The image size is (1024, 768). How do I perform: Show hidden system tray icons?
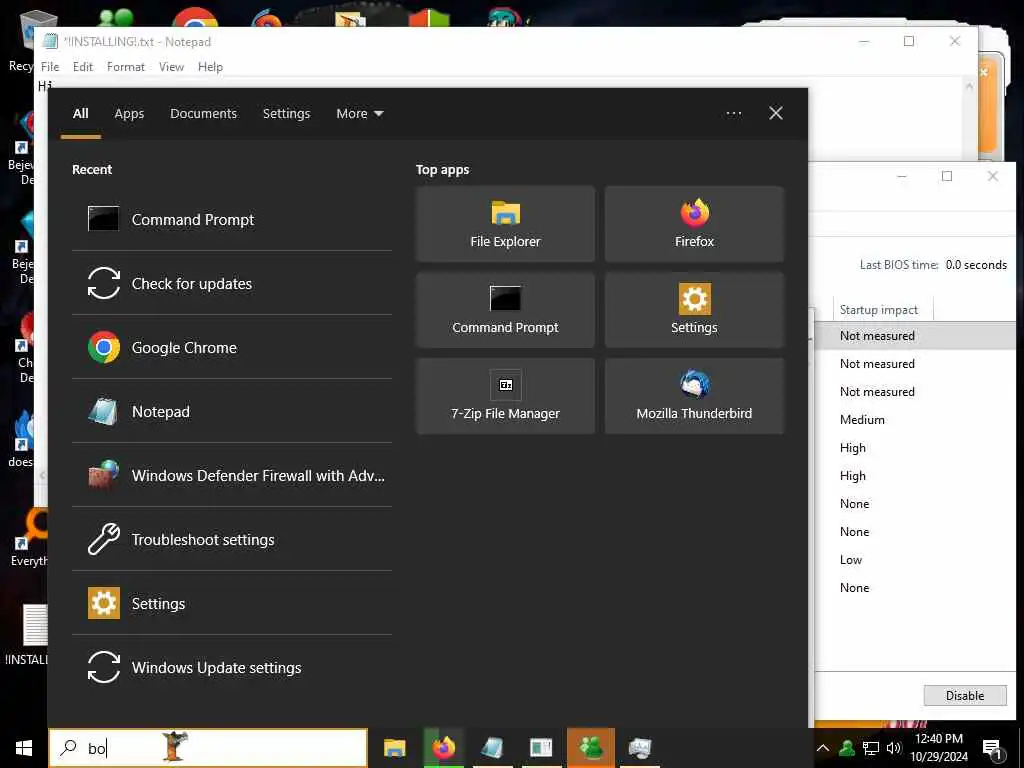823,748
